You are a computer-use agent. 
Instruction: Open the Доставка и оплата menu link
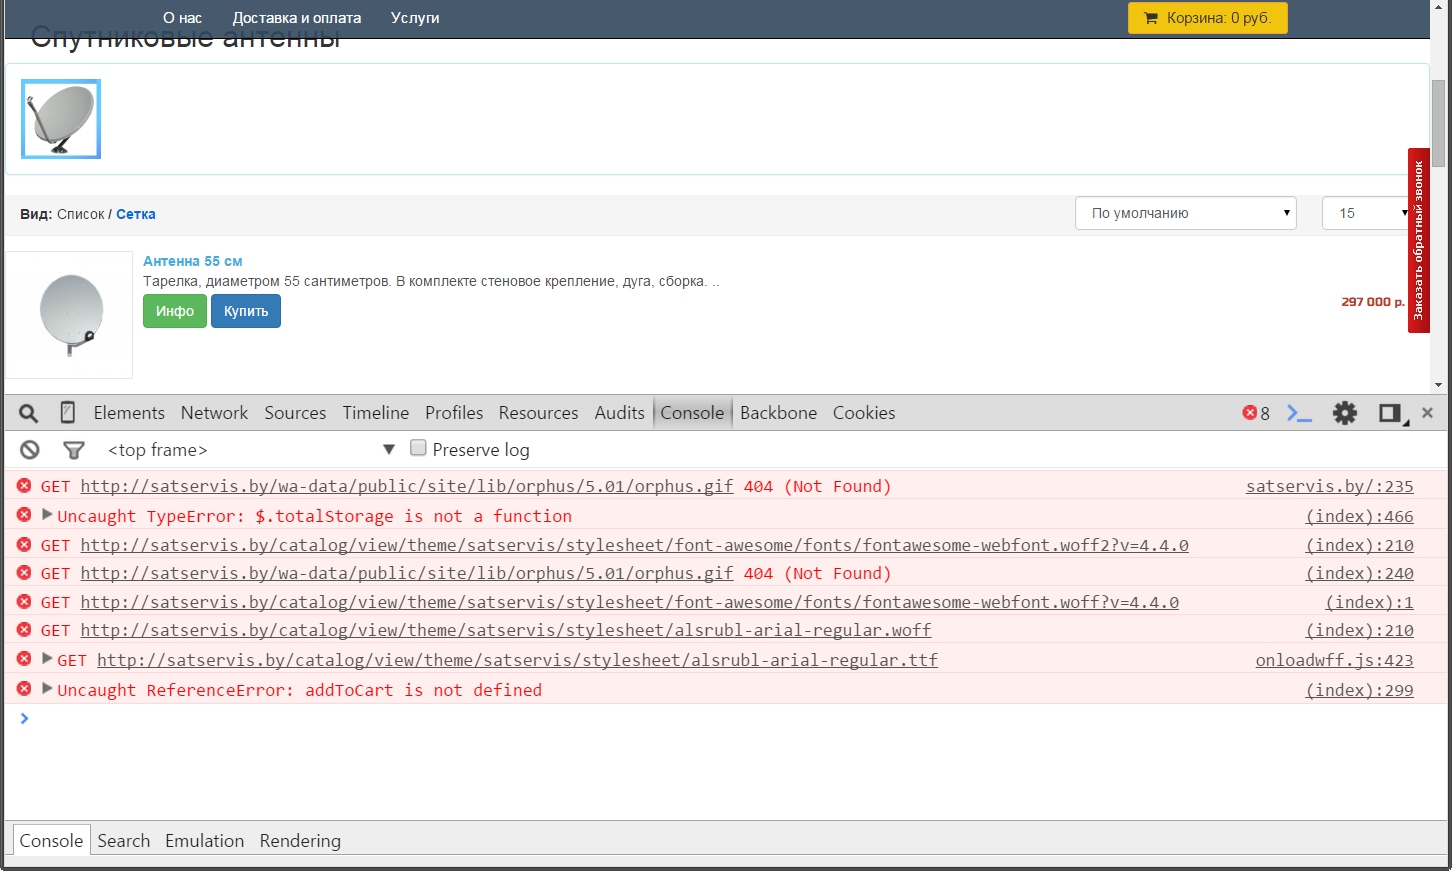click(297, 18)
